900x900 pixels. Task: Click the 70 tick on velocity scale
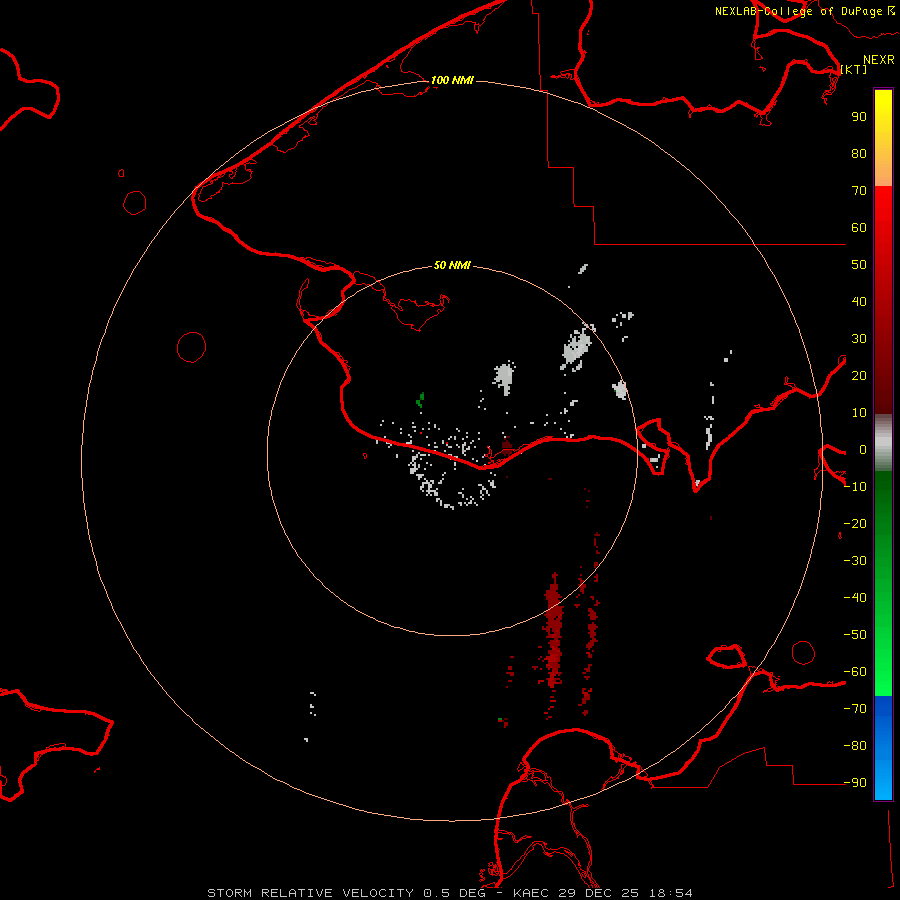coord(859,191)
